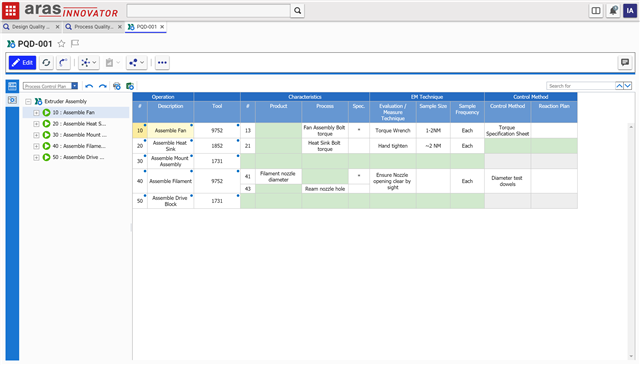Close the PQD-001 tab
Viewport: 640px width, 365px height.
[162, 27]
